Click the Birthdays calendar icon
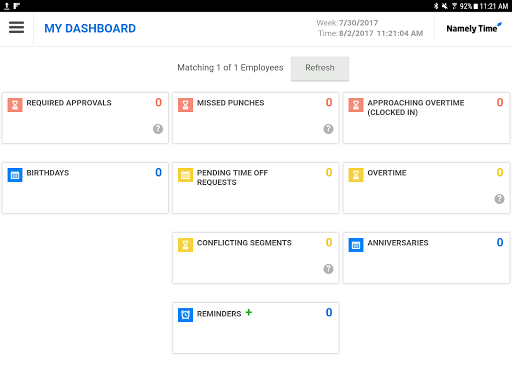 pos(15,175)
